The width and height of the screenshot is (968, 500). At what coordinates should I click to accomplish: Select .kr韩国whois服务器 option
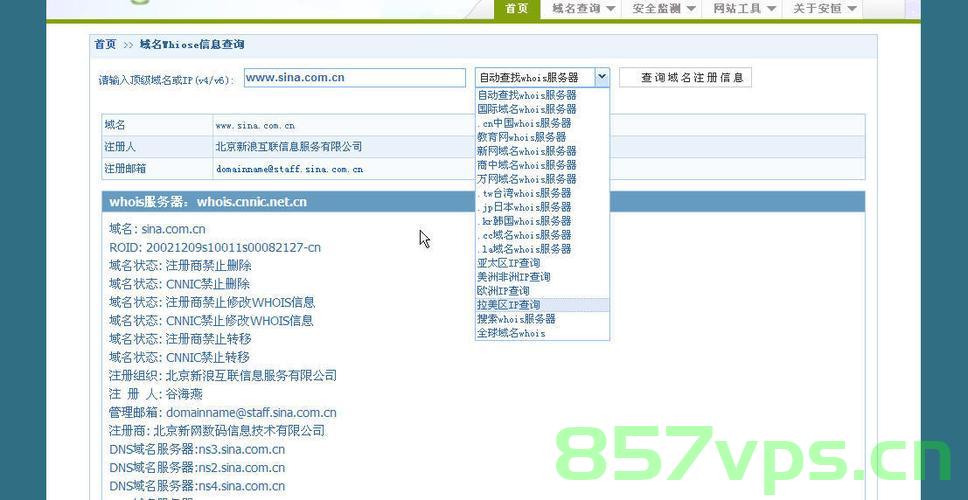tap(542, 221)
